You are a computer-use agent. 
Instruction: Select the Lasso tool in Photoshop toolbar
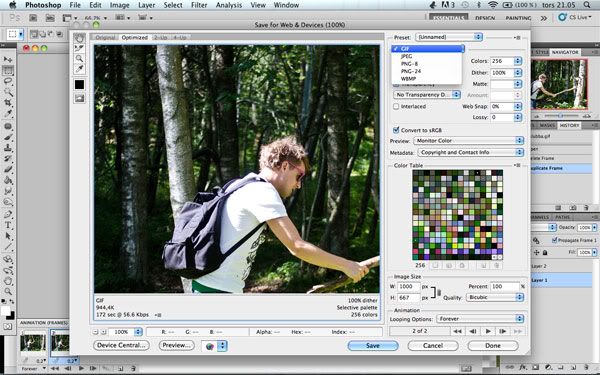pos(8,81)
